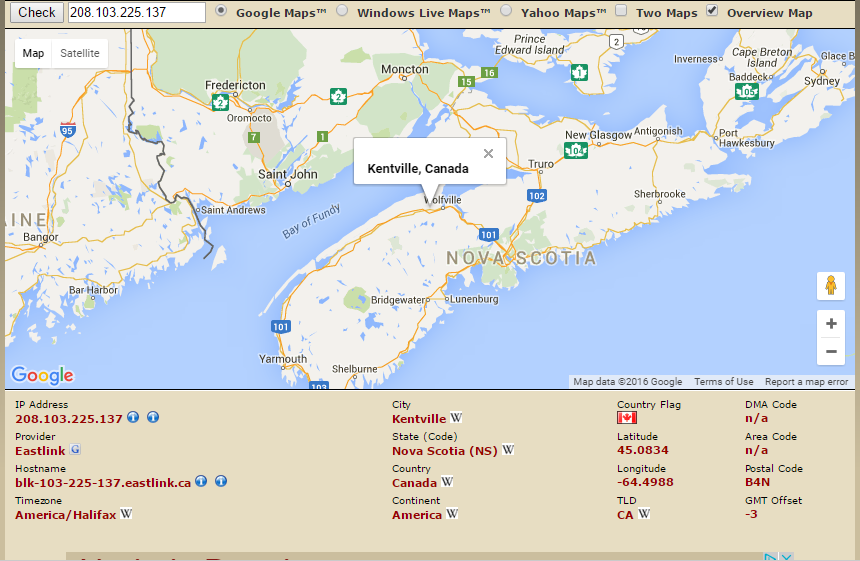Close the Kentville, Canada info popup

pyautogui.click(x=488, y=154)
